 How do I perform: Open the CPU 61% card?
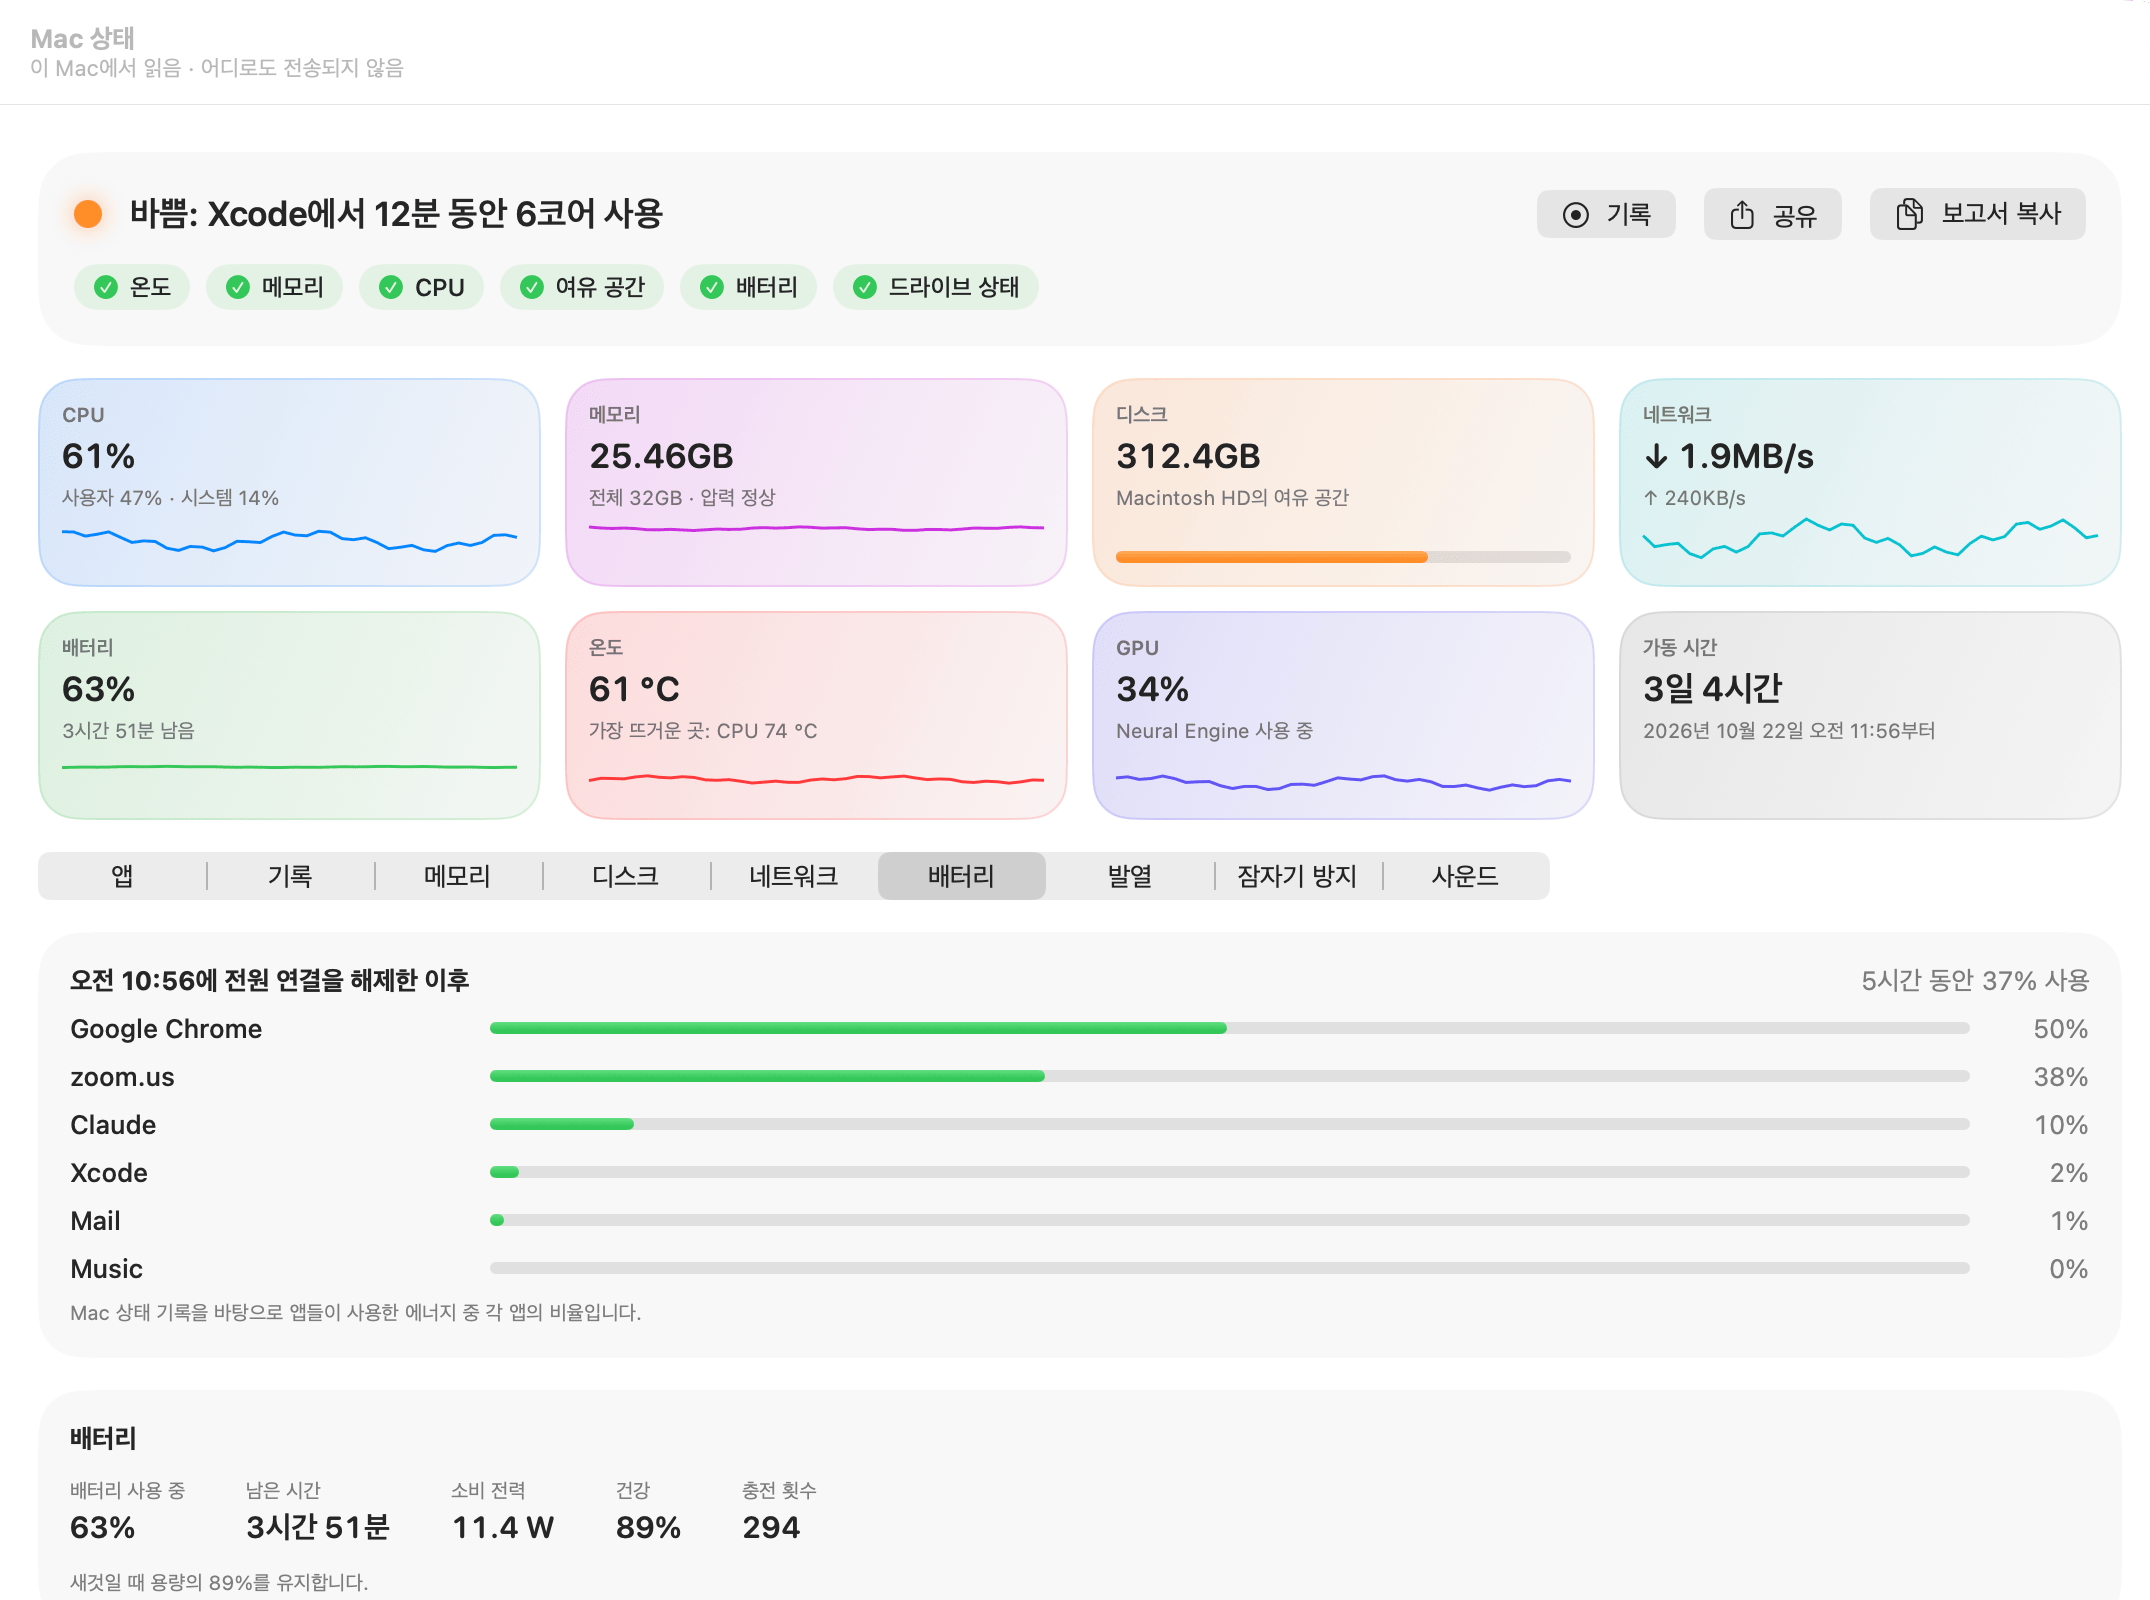[289, 482]
